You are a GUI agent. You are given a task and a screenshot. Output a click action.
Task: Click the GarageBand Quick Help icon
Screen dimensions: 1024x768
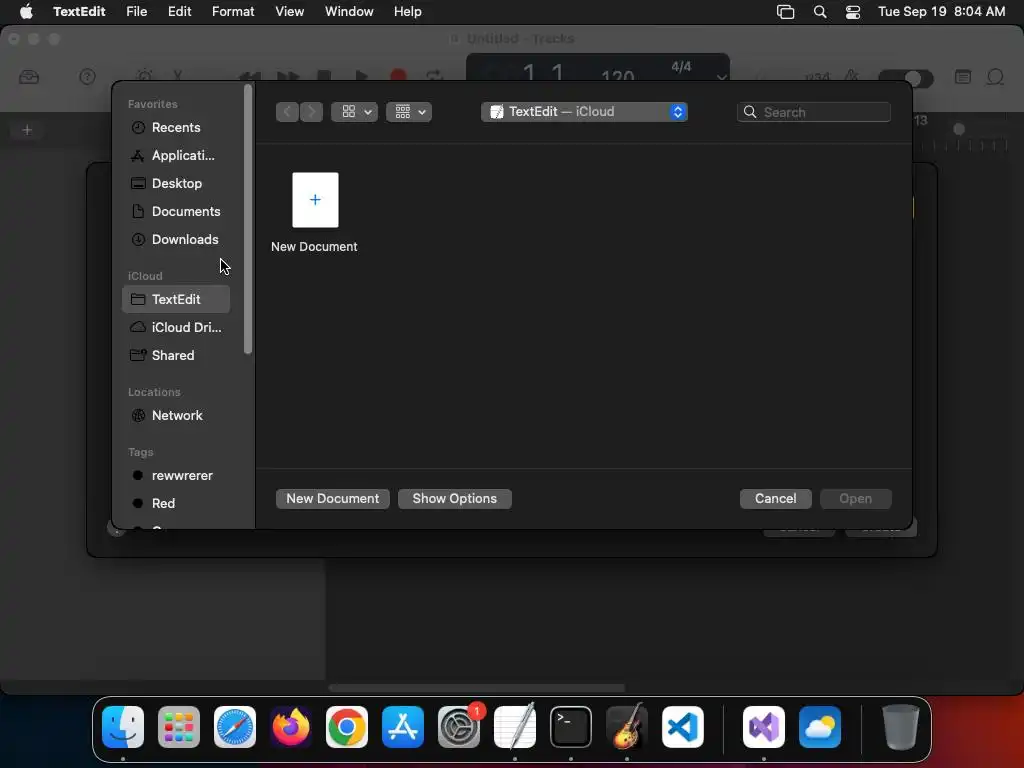[87, 77]
